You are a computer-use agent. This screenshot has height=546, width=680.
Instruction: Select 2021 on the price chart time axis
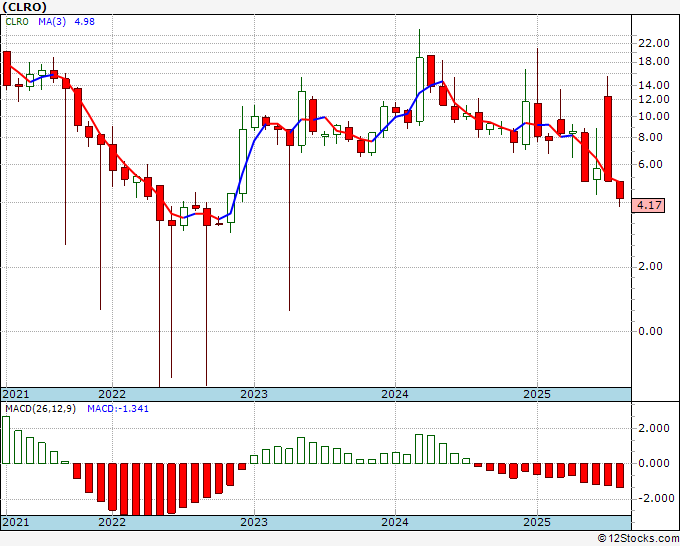point(17,395)
